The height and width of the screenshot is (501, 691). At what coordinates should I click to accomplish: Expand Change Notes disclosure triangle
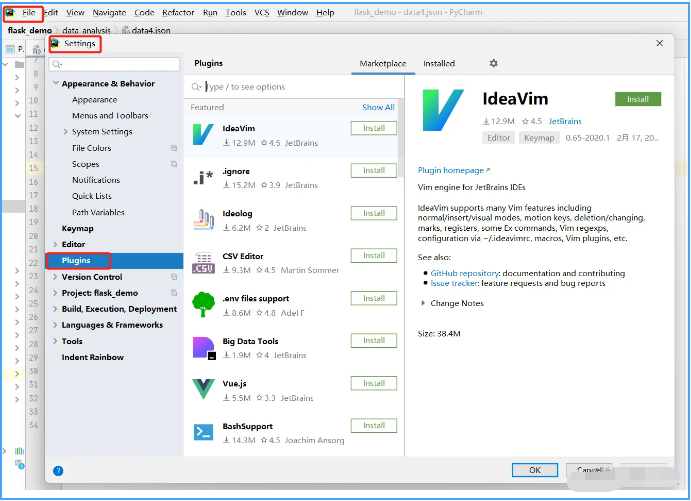tap(423, 303)
